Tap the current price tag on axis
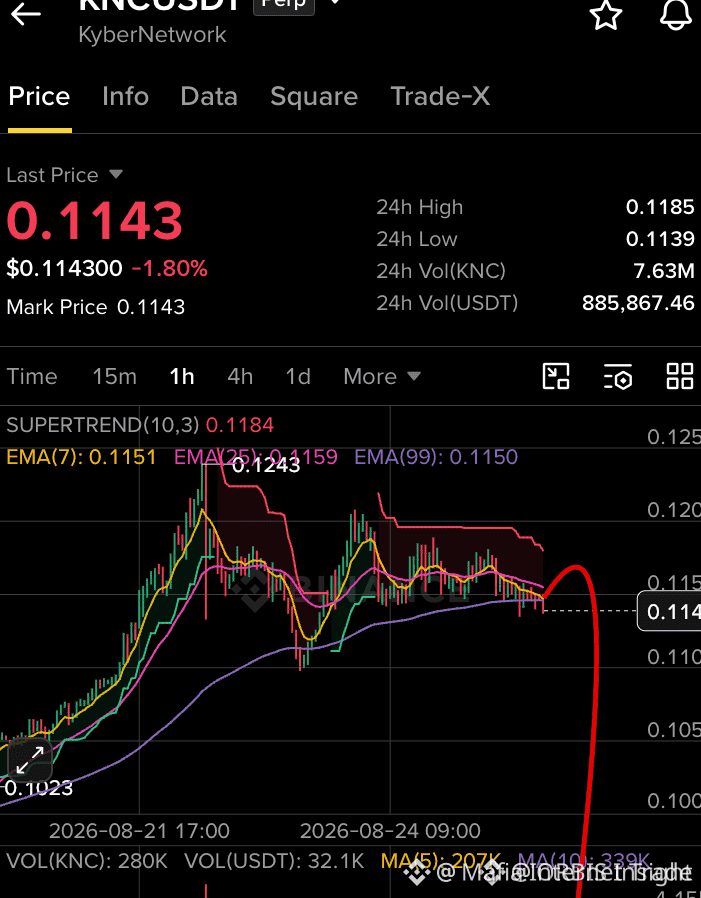Viewport: 701px width, 898px height. click(x=670, y=611)
